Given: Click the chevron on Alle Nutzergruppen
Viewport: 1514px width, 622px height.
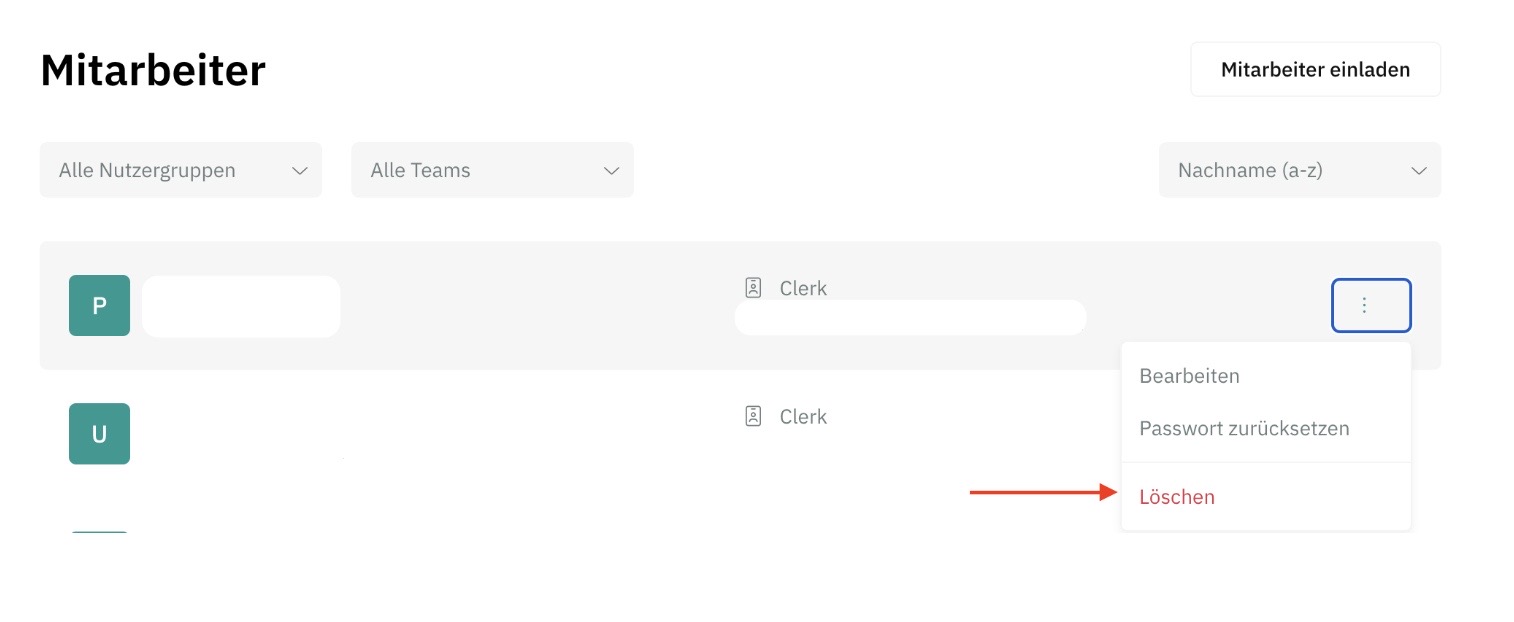Looking at the screenshot, I should point(299,170).
